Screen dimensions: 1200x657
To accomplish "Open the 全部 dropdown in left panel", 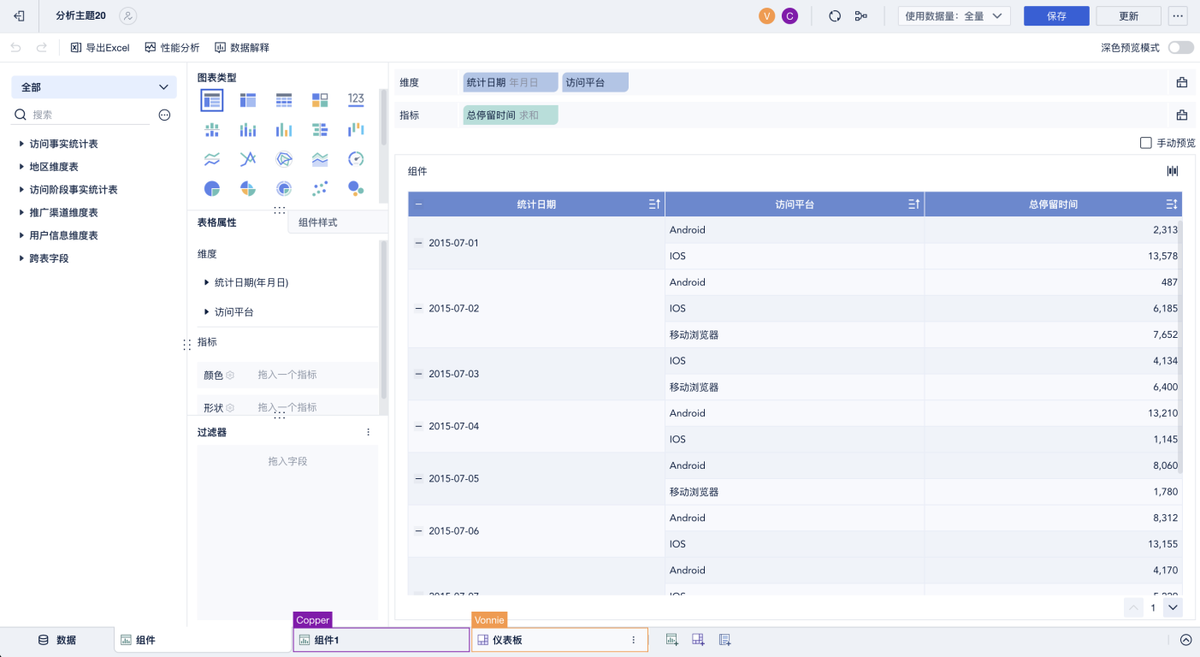I will pyautogui.click(x=94, y=87).
